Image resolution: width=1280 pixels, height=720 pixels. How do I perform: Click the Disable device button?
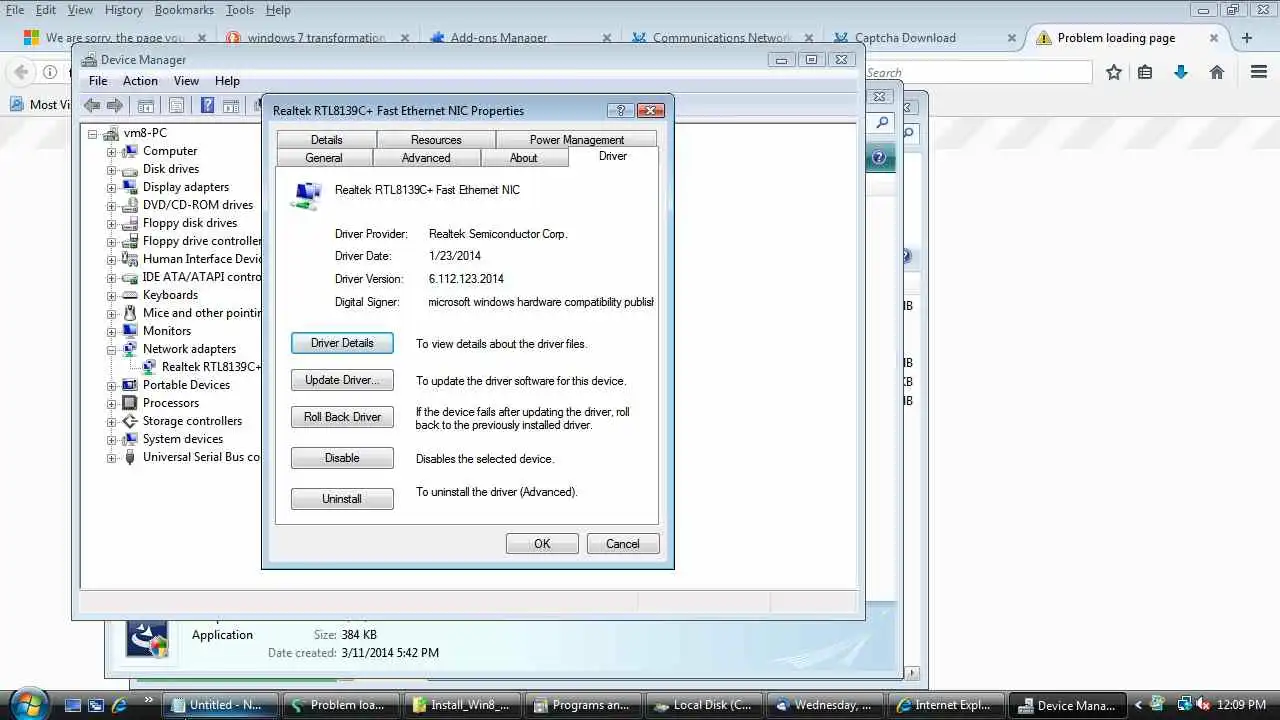coord(342,458)
